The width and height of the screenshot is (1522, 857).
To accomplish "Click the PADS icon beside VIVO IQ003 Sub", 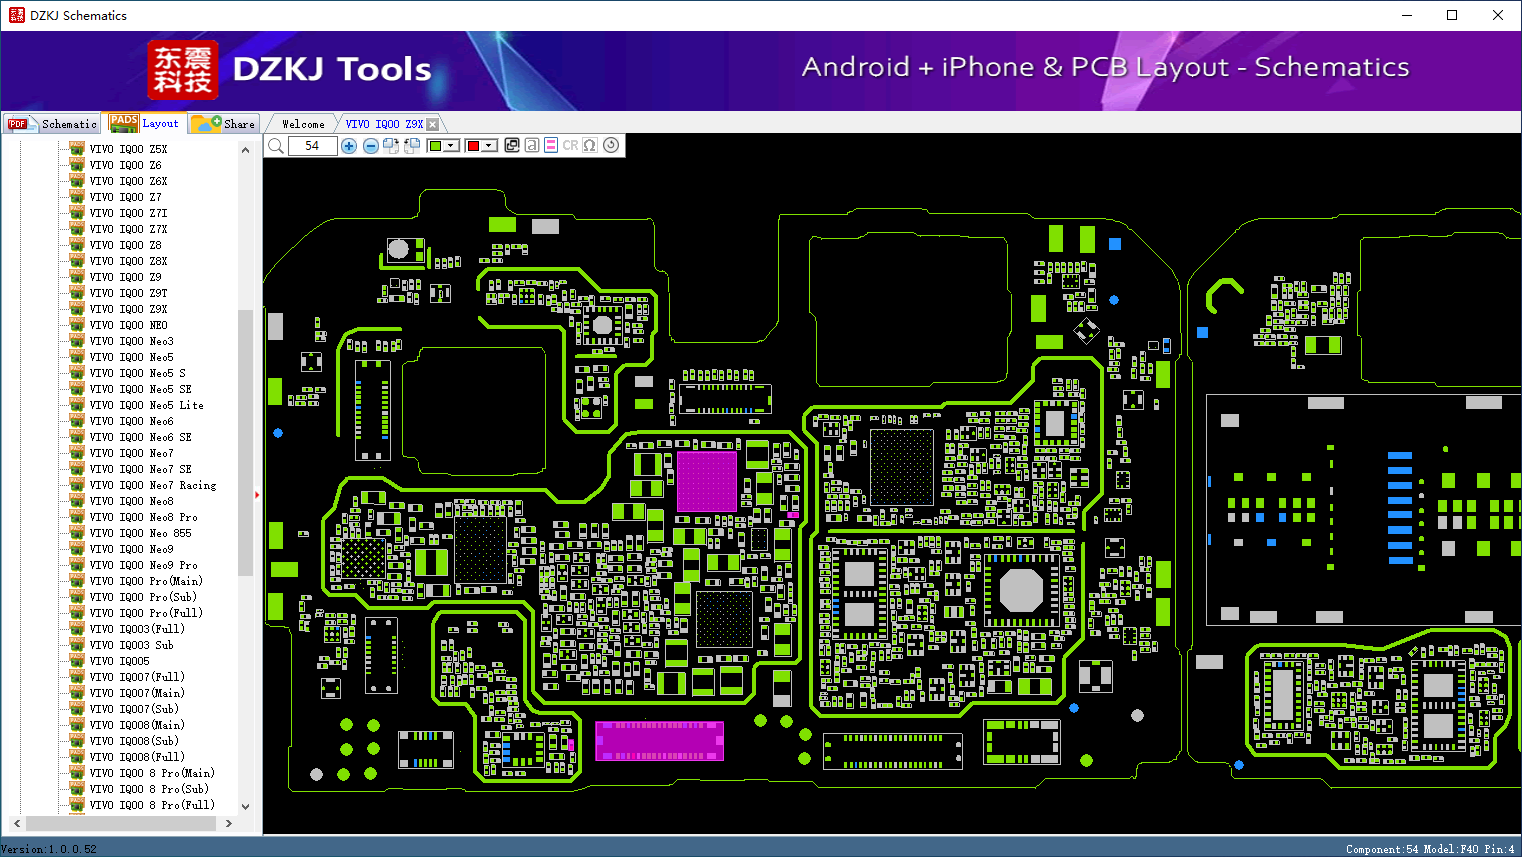I will tap(77, 645).
